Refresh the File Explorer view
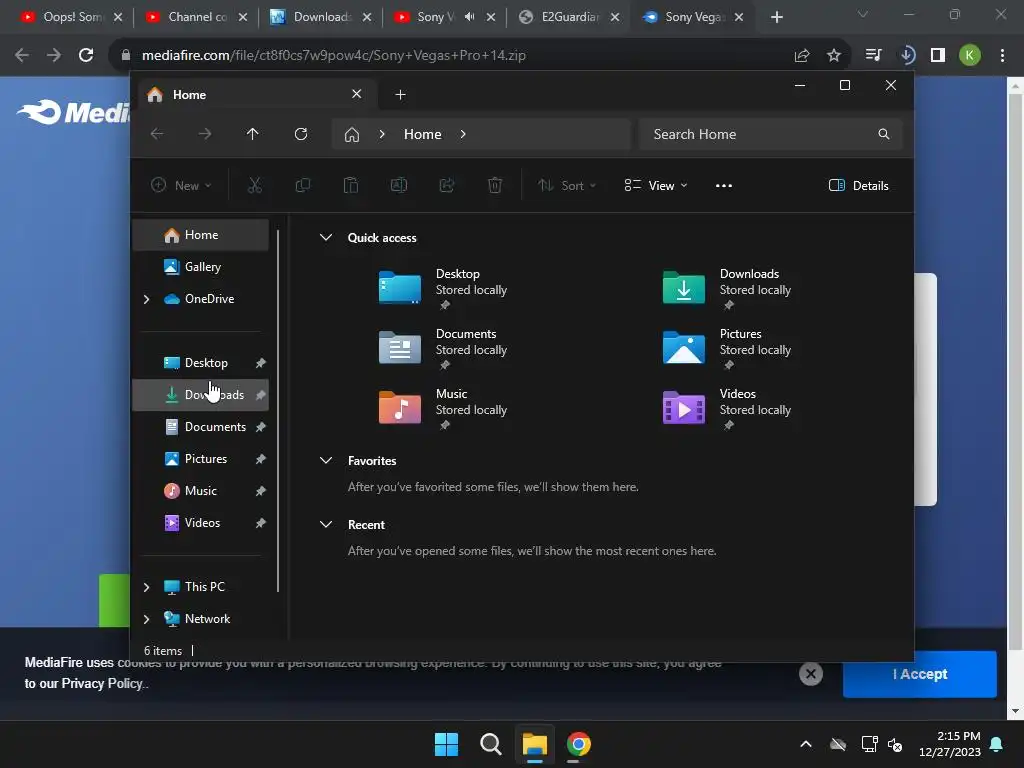Viewport: 1024px width, 768px height. [x=301, y=134]
